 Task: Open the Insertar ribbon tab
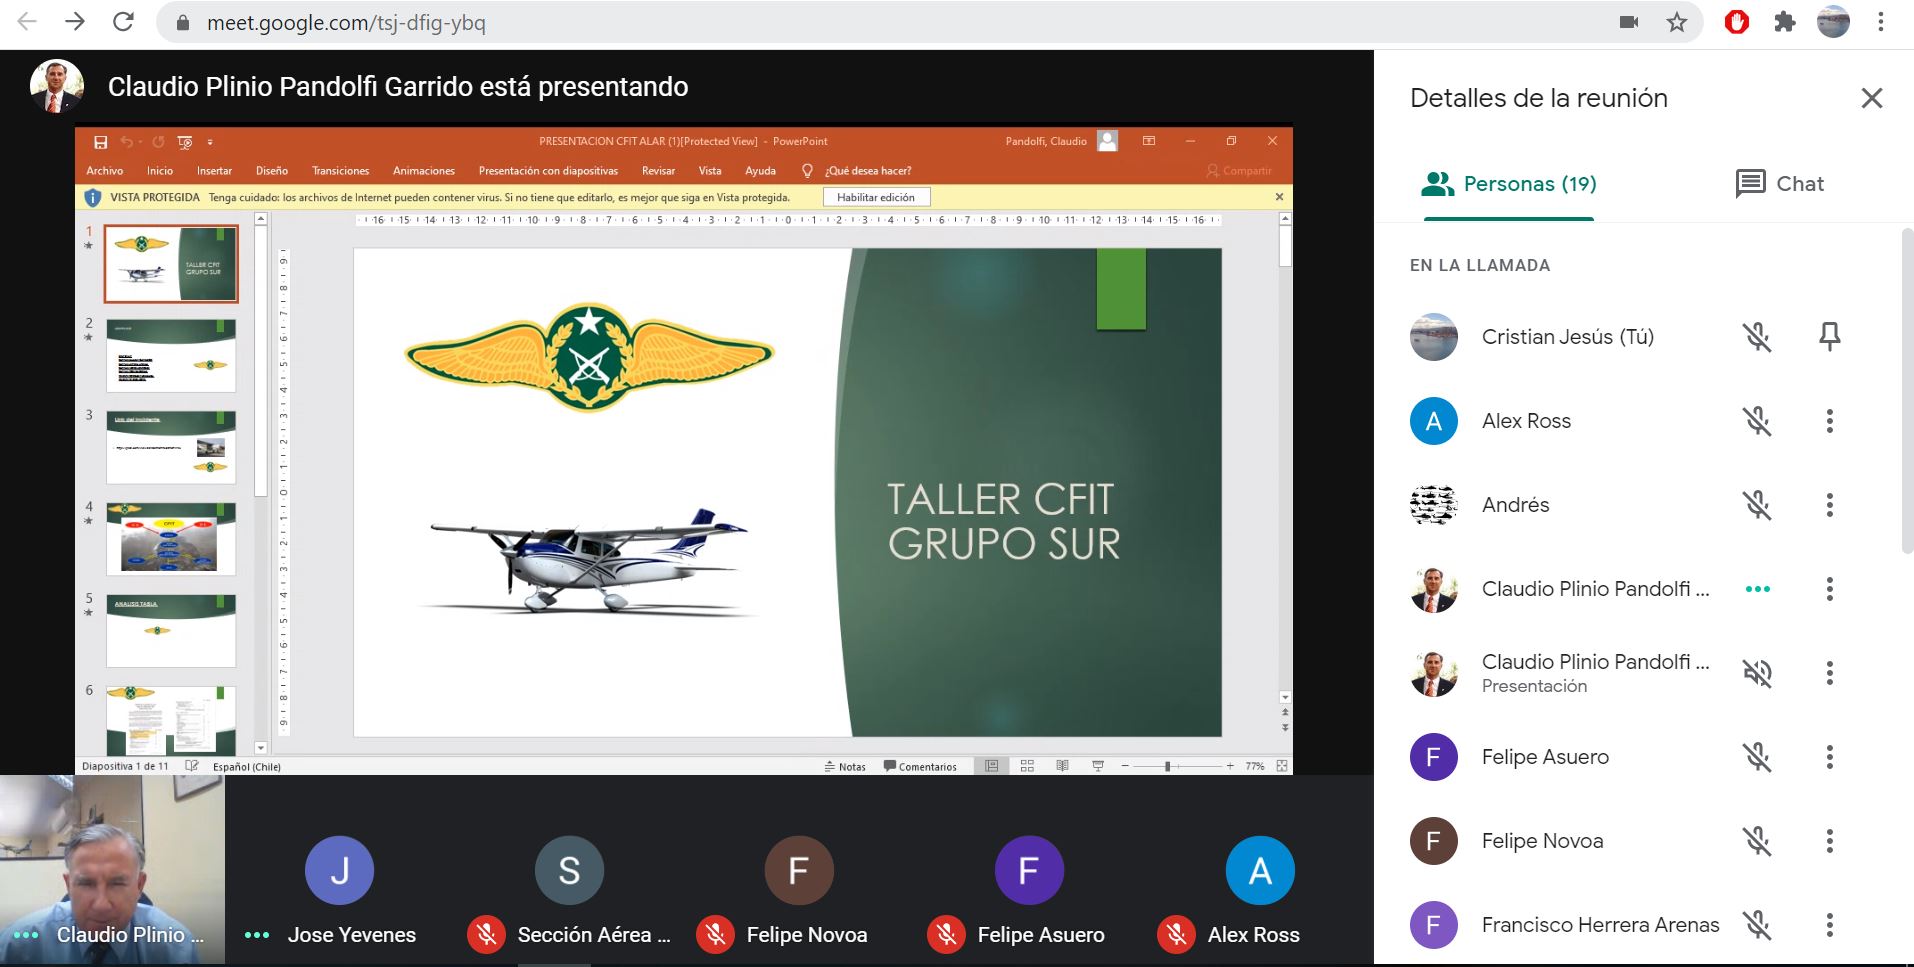click(214, 171)
